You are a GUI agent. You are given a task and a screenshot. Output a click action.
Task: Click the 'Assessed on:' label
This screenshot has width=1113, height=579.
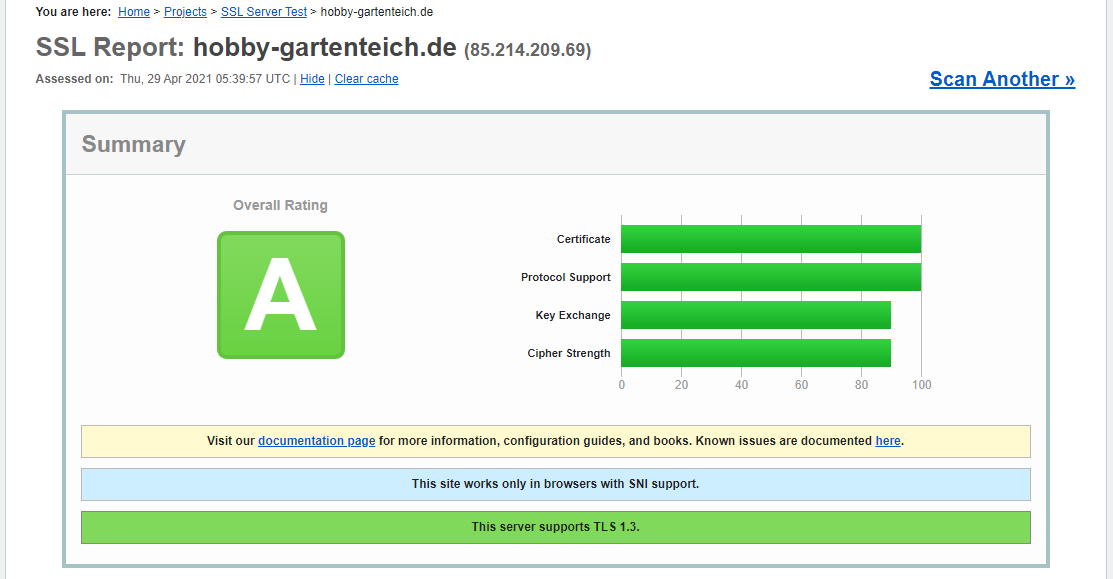75,79
